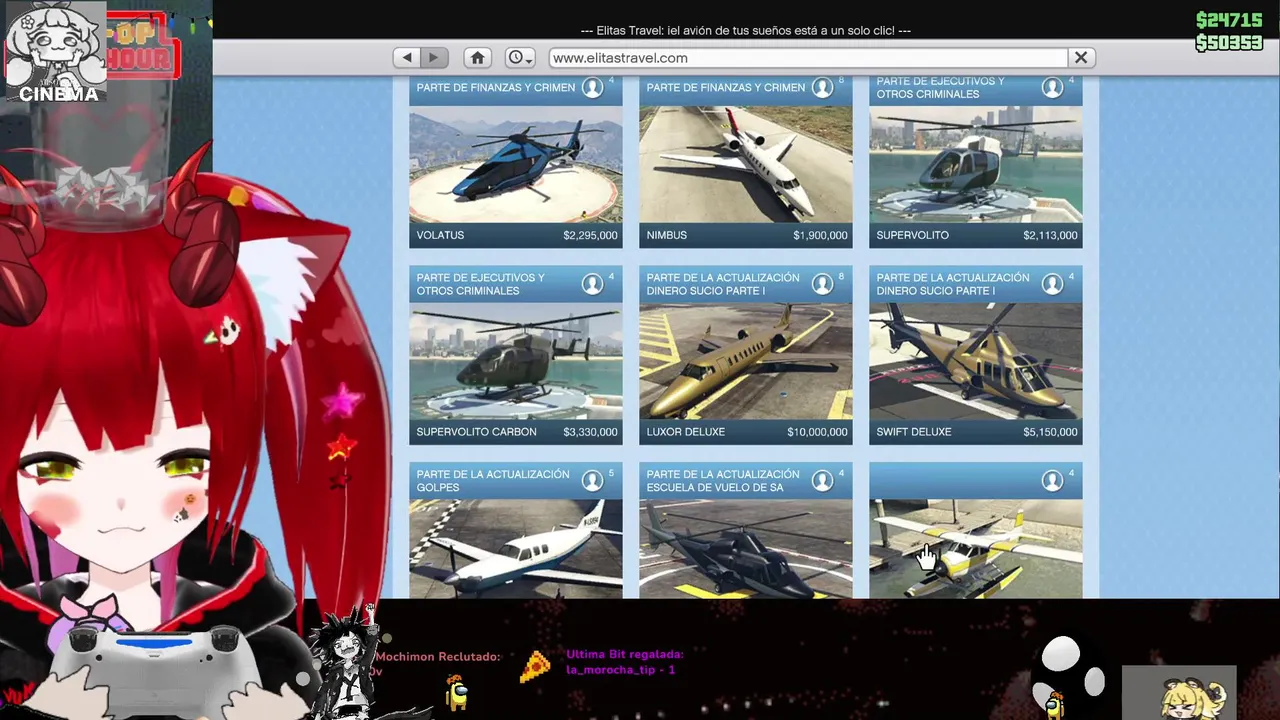Screen dimensions: 1280x720
Task: Click the $1,900,000 Nimbus price
Action: (820, 235)
